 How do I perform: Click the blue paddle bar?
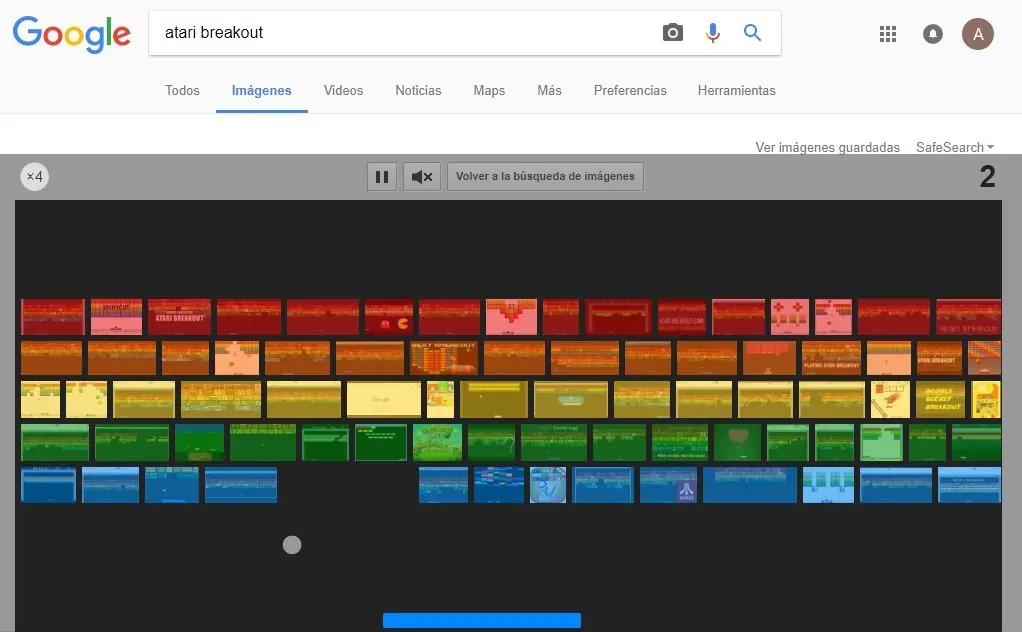[481, 620]
